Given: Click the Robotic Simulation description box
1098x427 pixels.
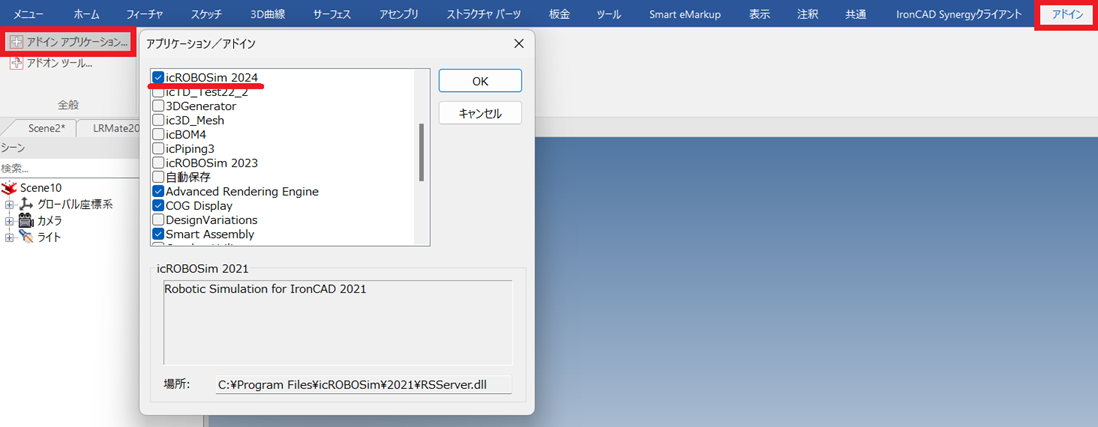Looking at the screenshot, I should point(338,322).
